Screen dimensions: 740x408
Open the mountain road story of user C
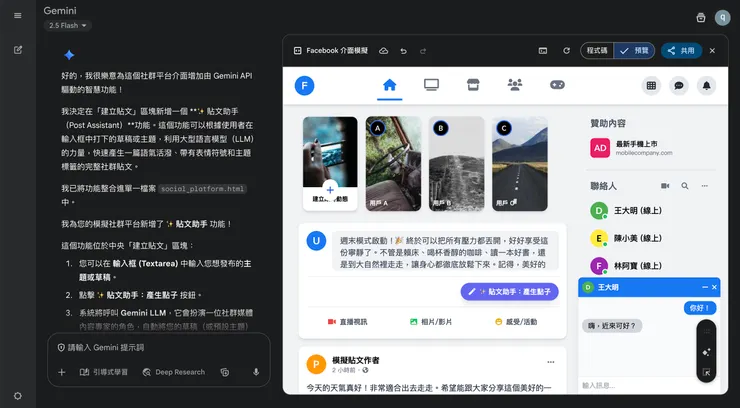[520, 164]
